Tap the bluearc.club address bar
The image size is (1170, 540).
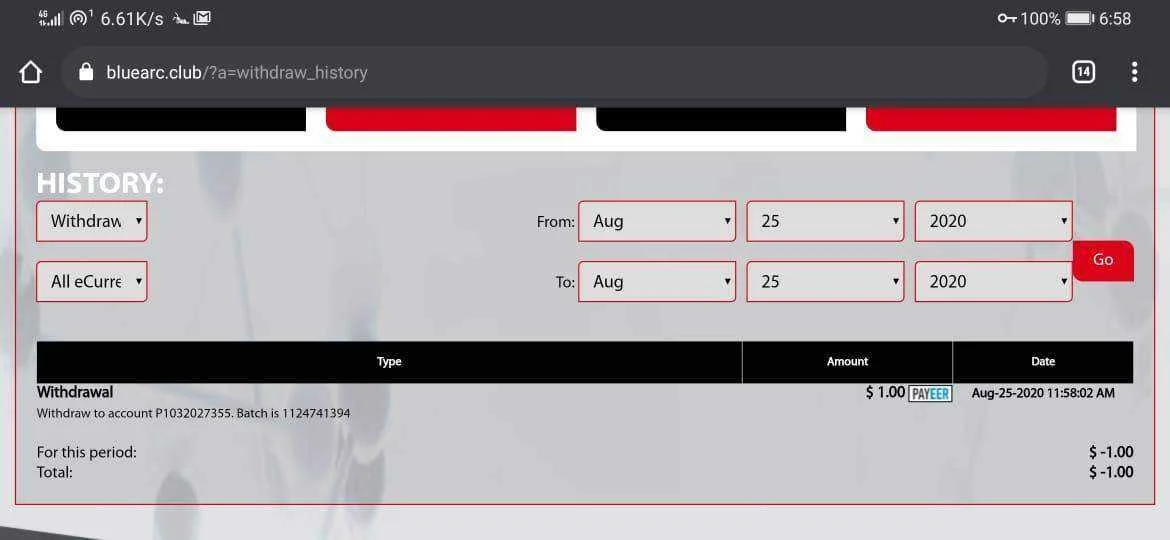click(554, 72)
